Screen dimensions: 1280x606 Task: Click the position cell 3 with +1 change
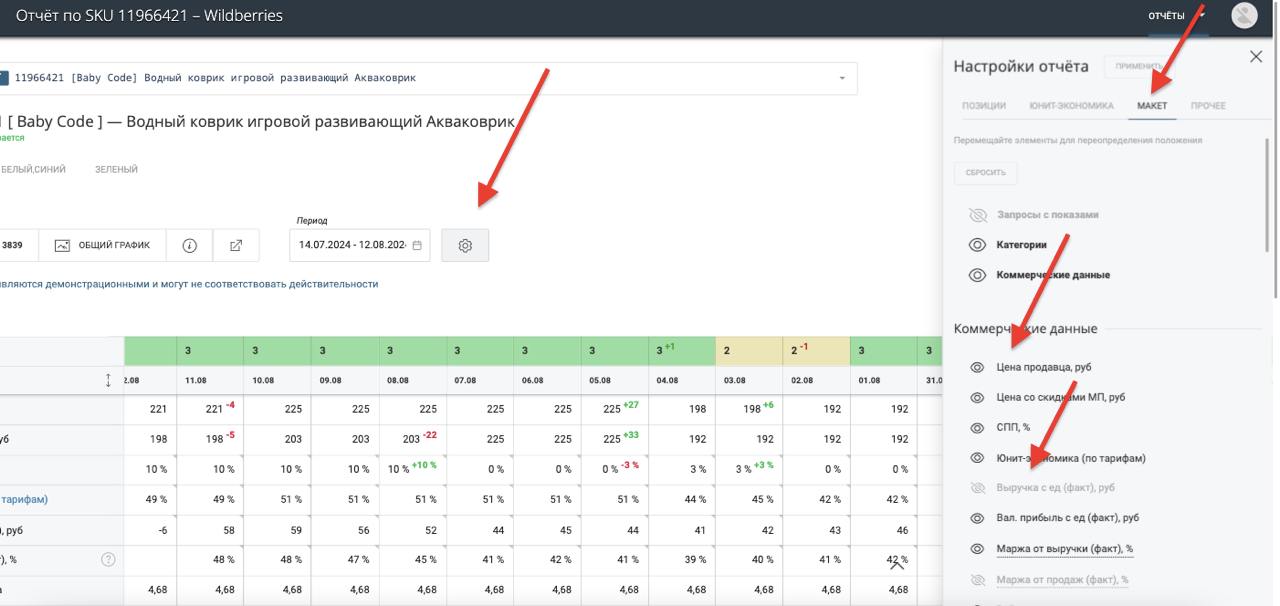(x=682, y=351)
